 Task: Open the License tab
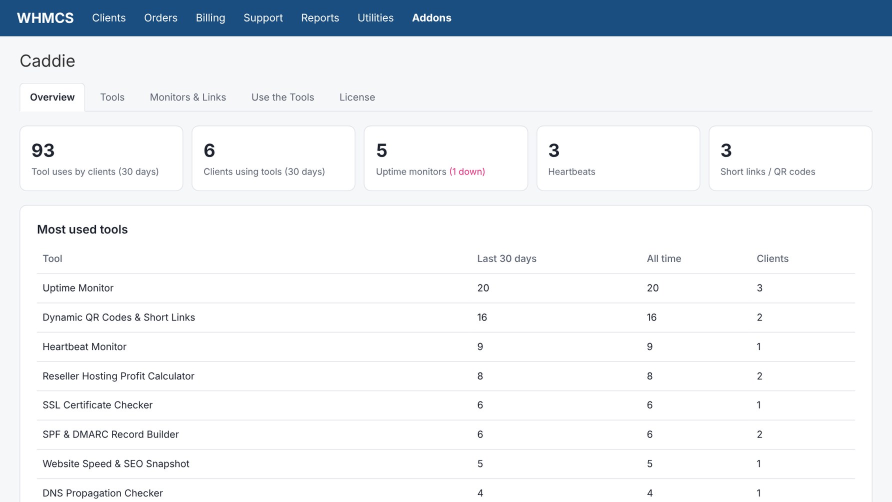(357, 97)
